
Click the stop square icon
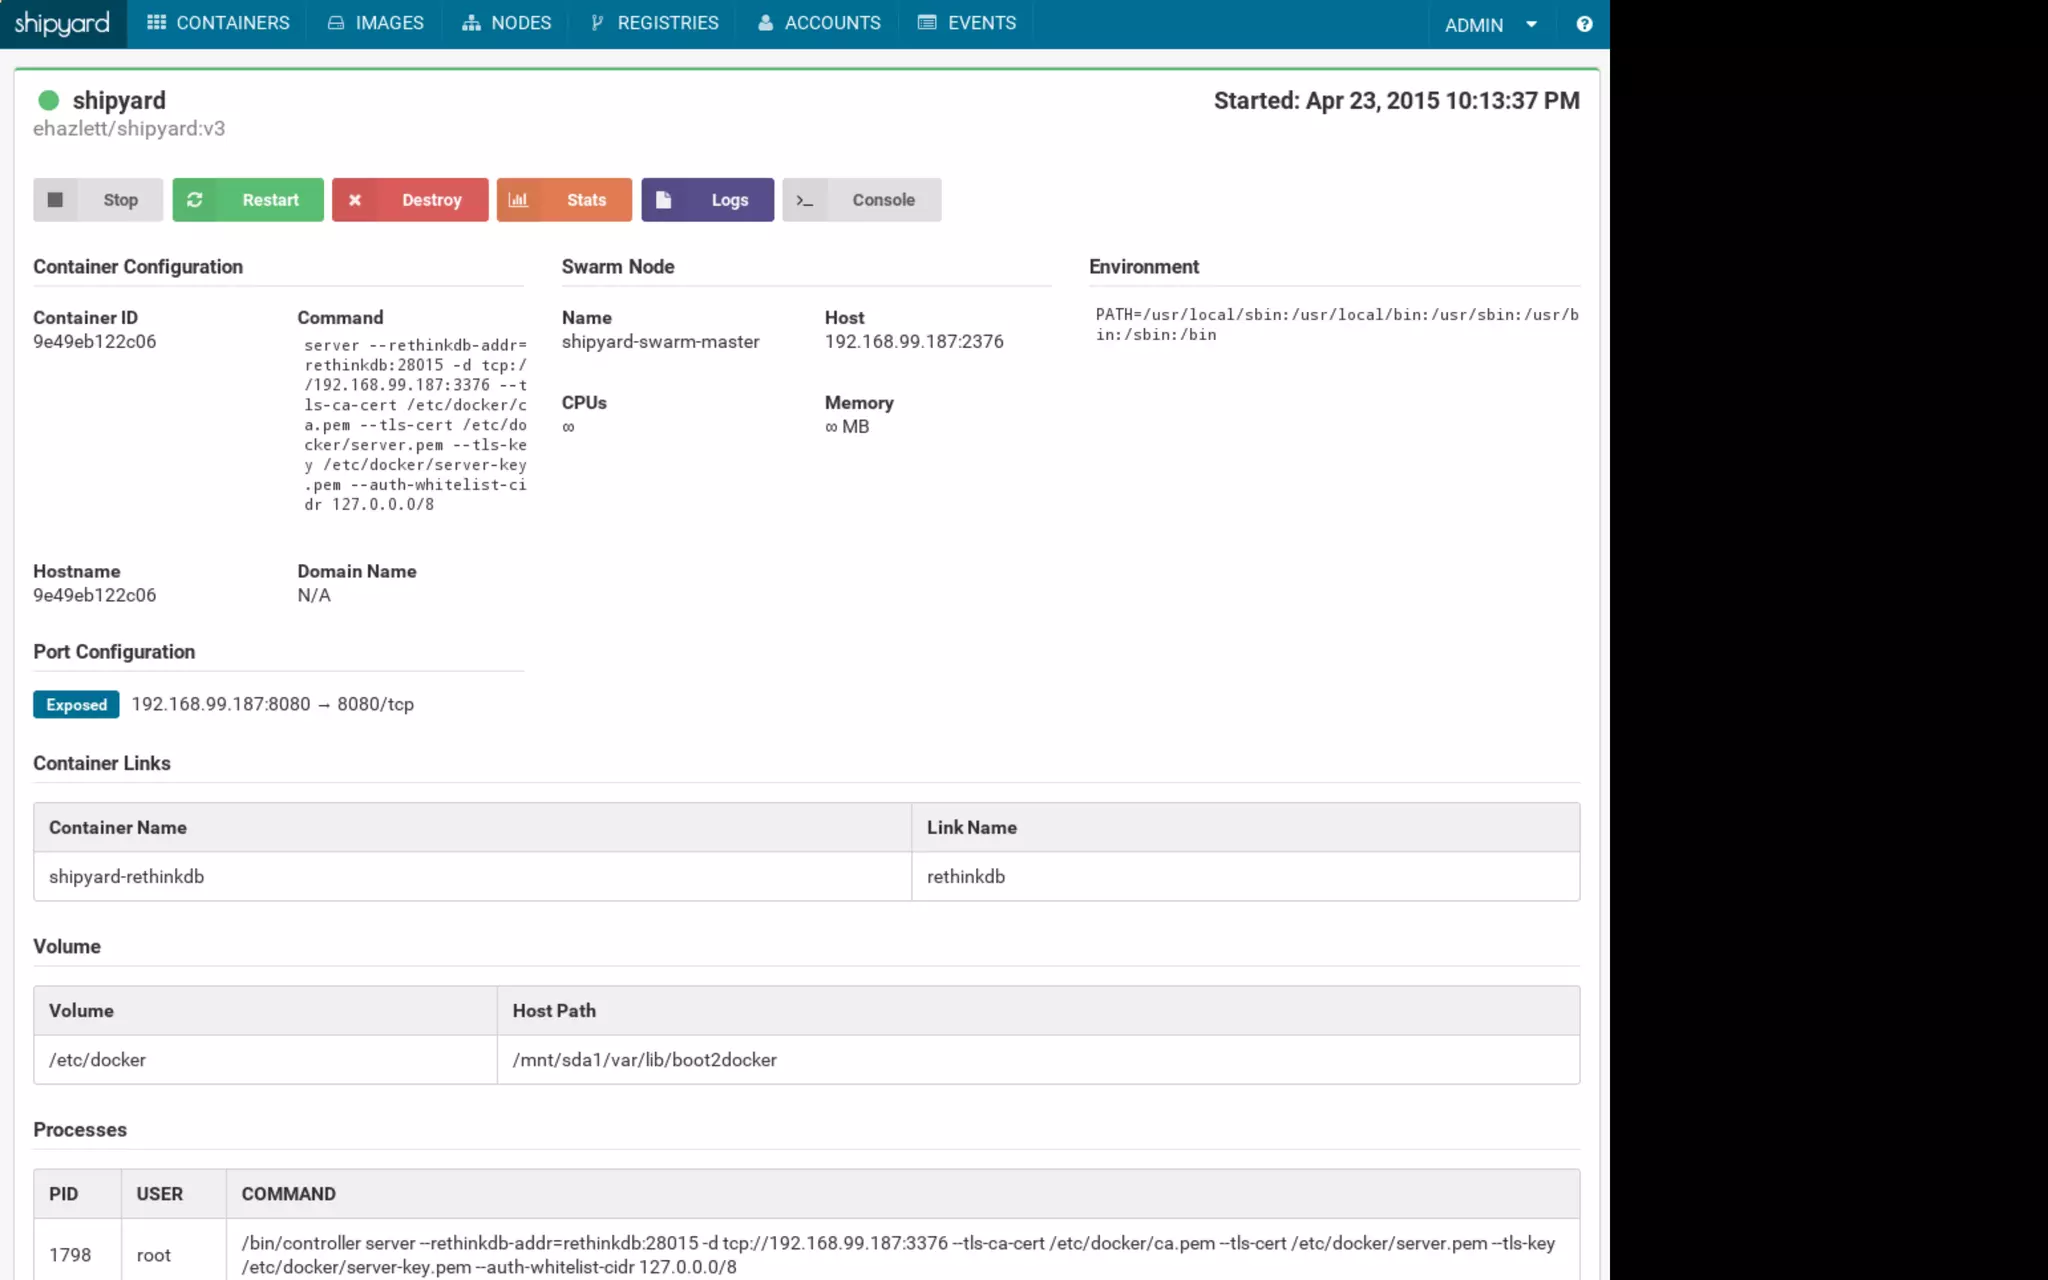(55, 200)
